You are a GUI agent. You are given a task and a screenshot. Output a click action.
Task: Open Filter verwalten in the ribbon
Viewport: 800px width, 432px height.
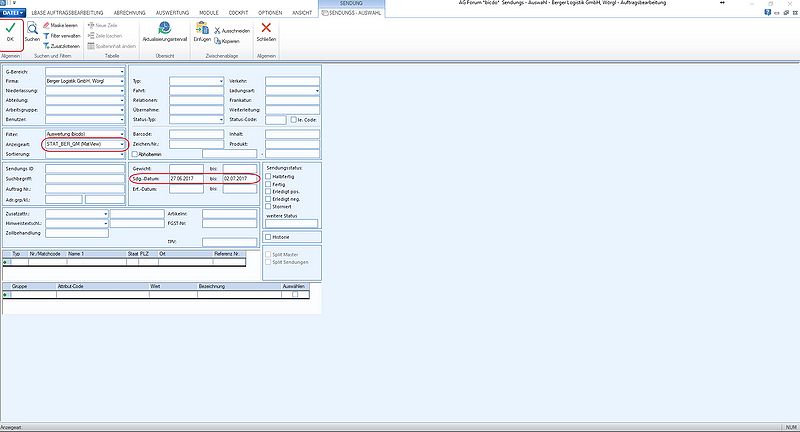pos(62,36)
